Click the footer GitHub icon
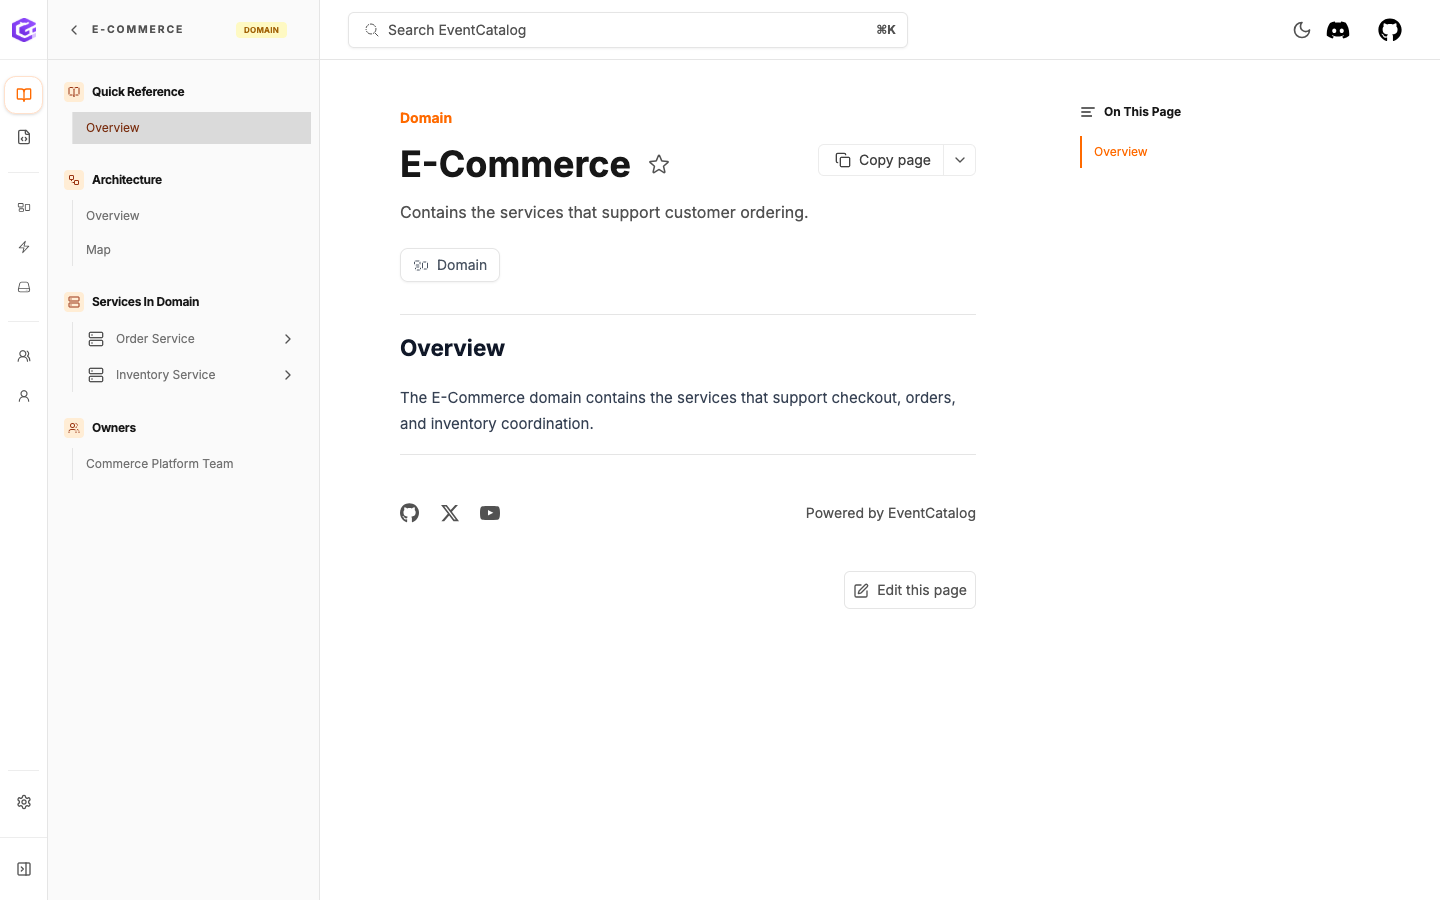The image size is (1440, 900). 410,513
